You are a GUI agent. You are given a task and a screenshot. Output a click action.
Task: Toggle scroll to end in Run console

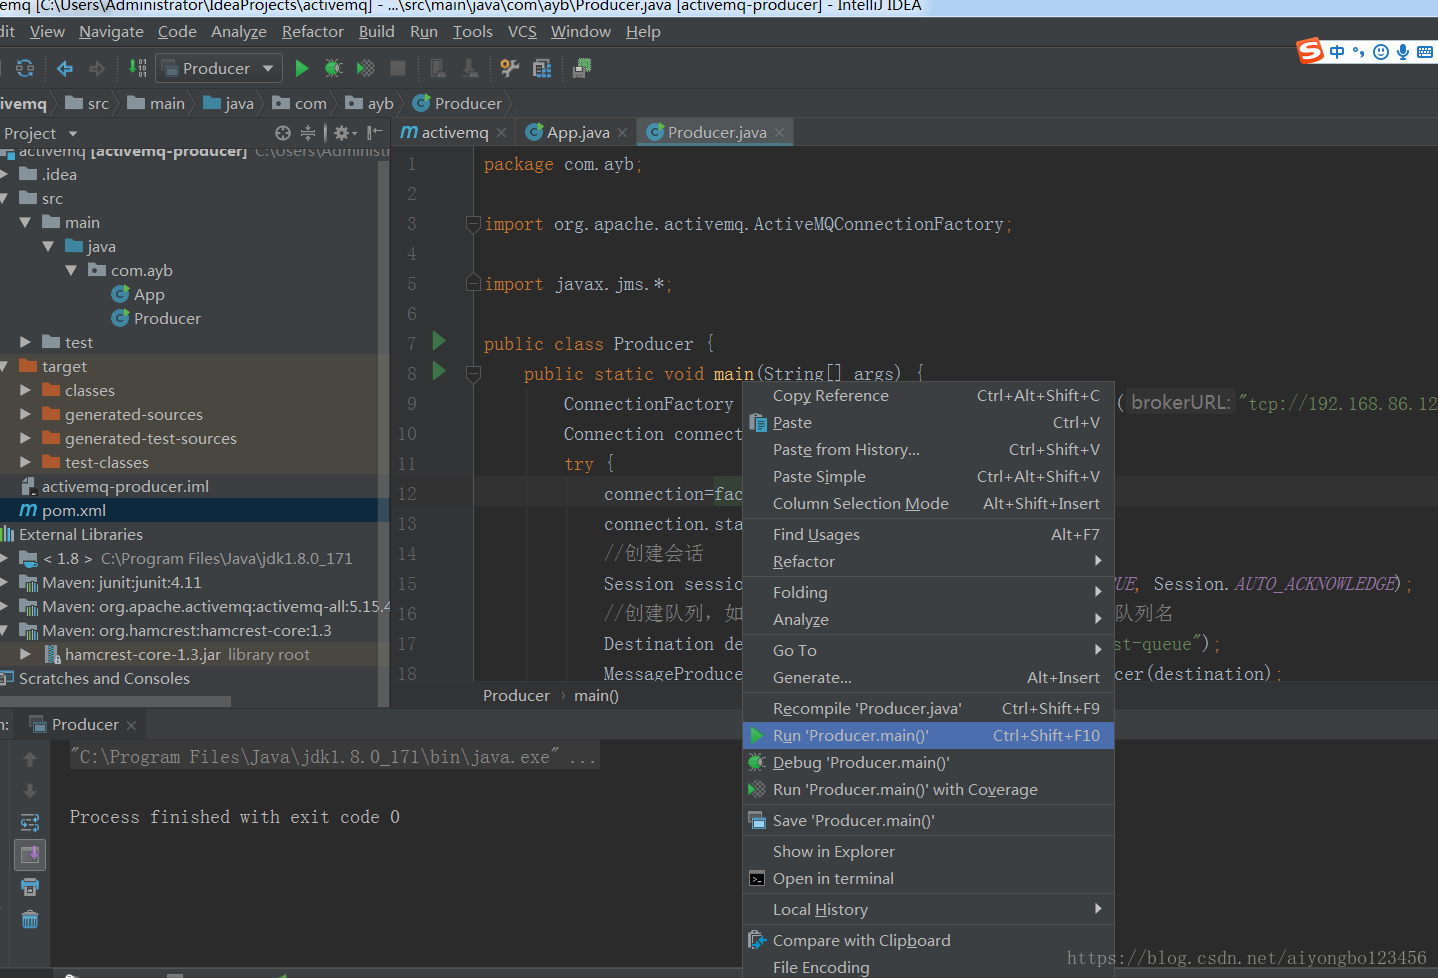30,855
